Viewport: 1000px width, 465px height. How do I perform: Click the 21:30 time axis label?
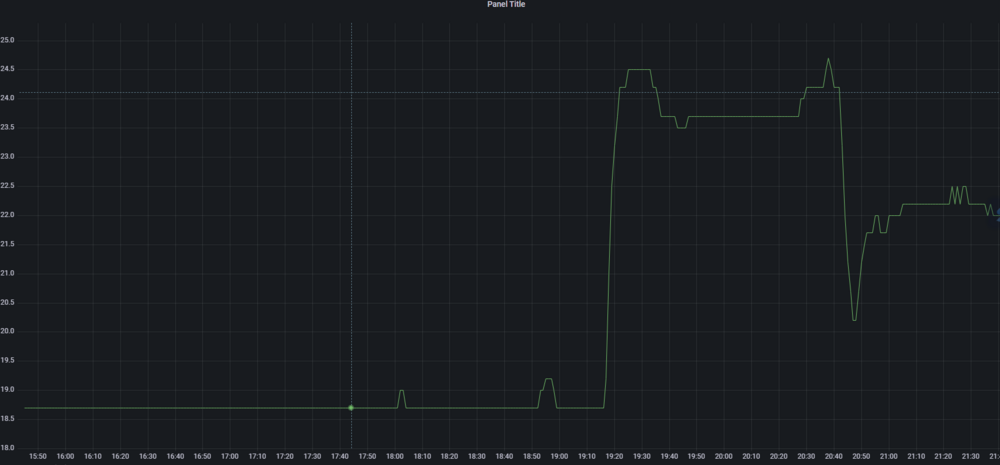coord(970,457)
